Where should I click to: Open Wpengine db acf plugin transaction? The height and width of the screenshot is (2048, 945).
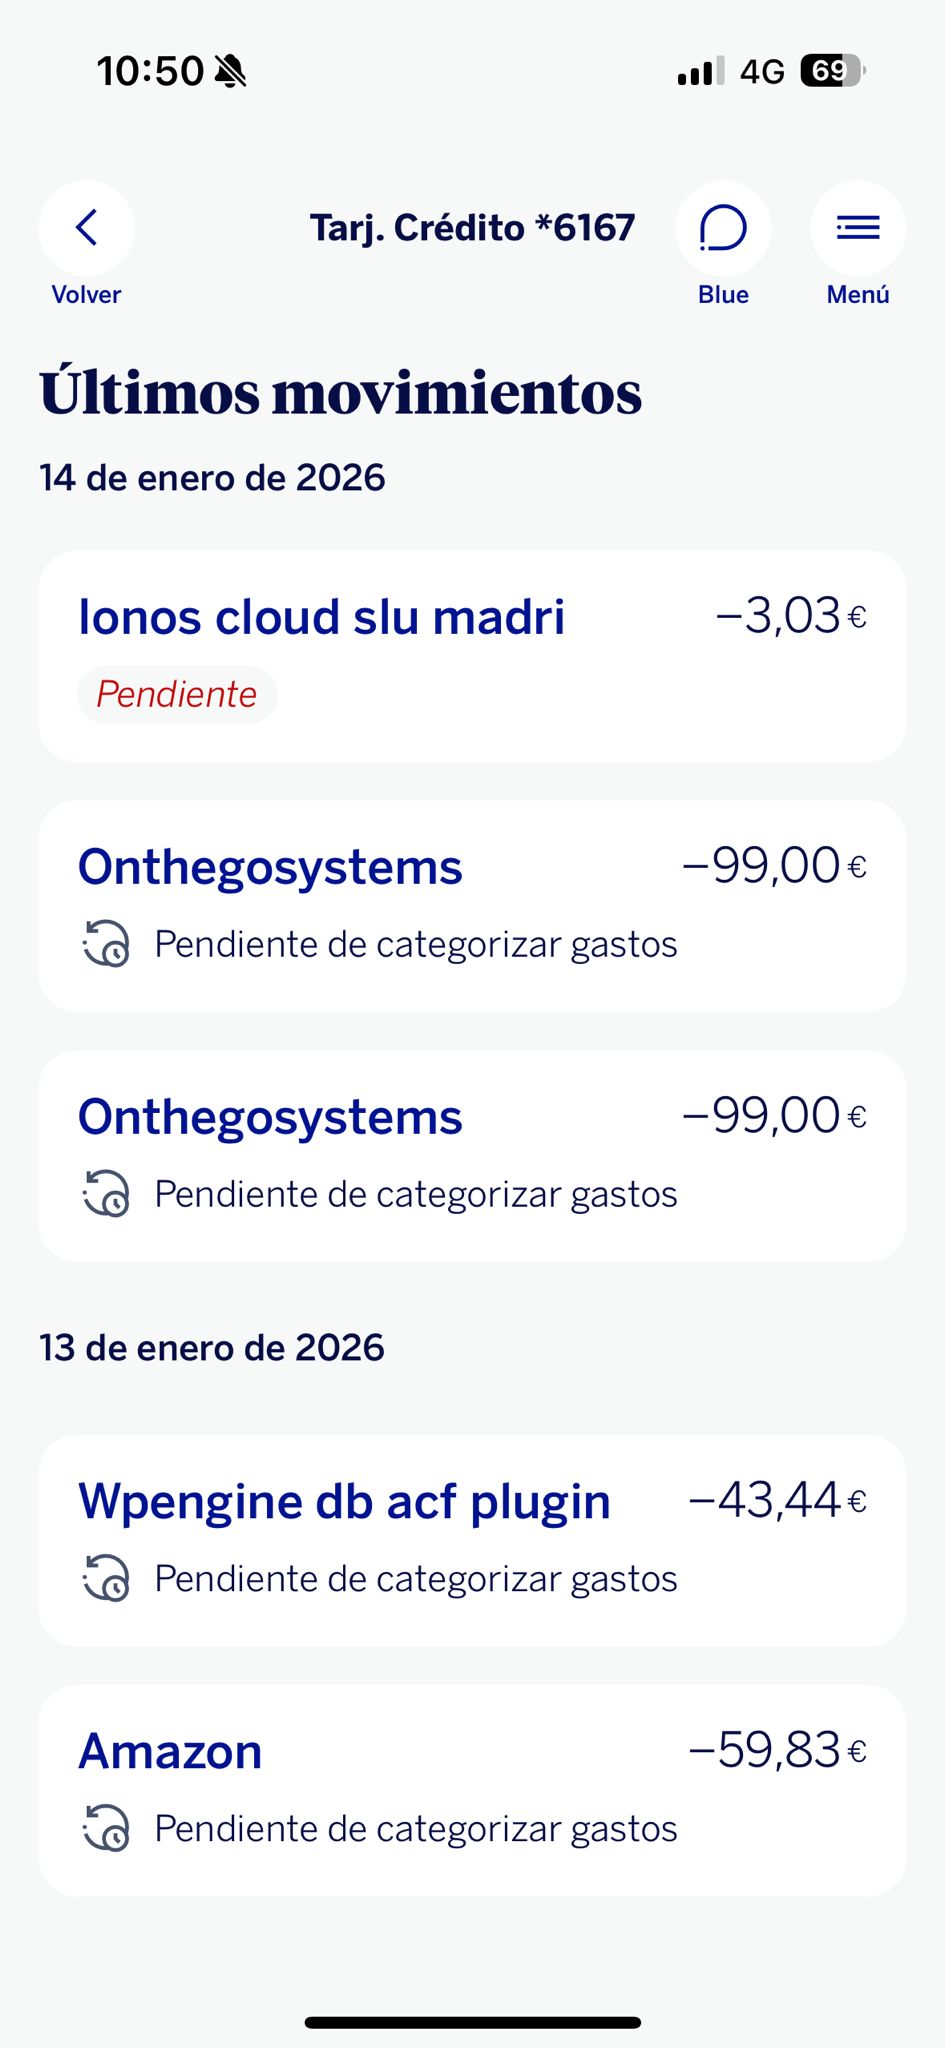345,1502
